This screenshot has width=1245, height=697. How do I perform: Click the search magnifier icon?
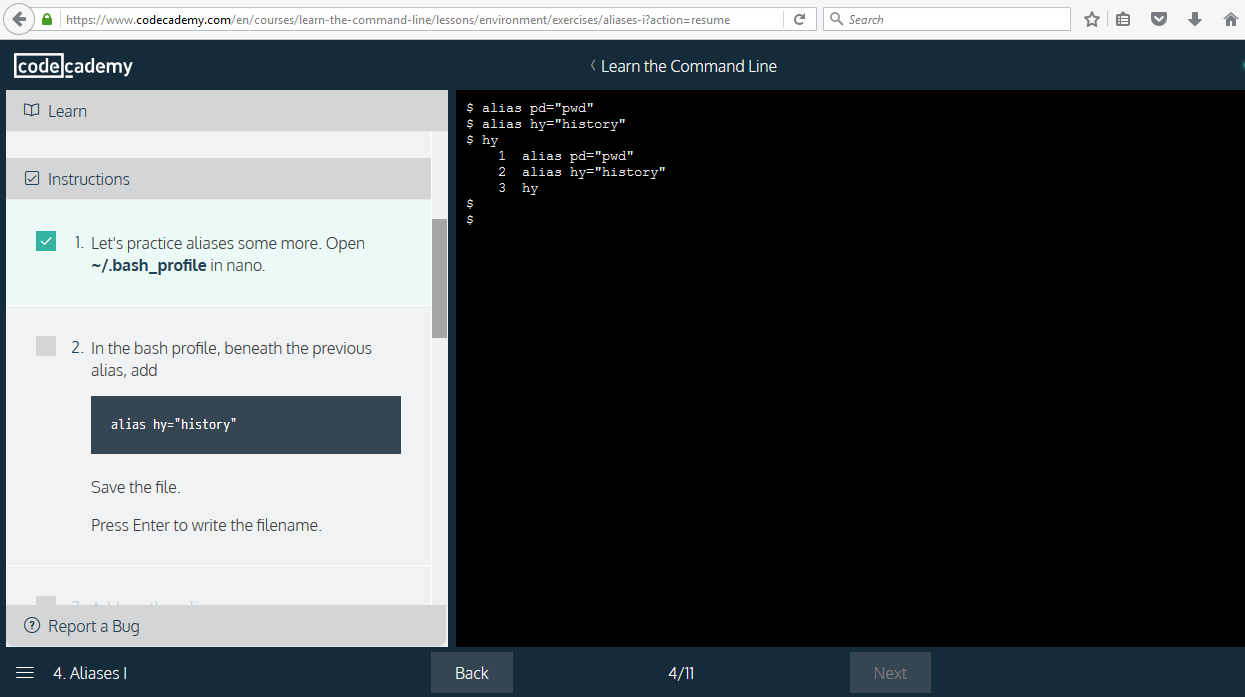coord(836,19)
